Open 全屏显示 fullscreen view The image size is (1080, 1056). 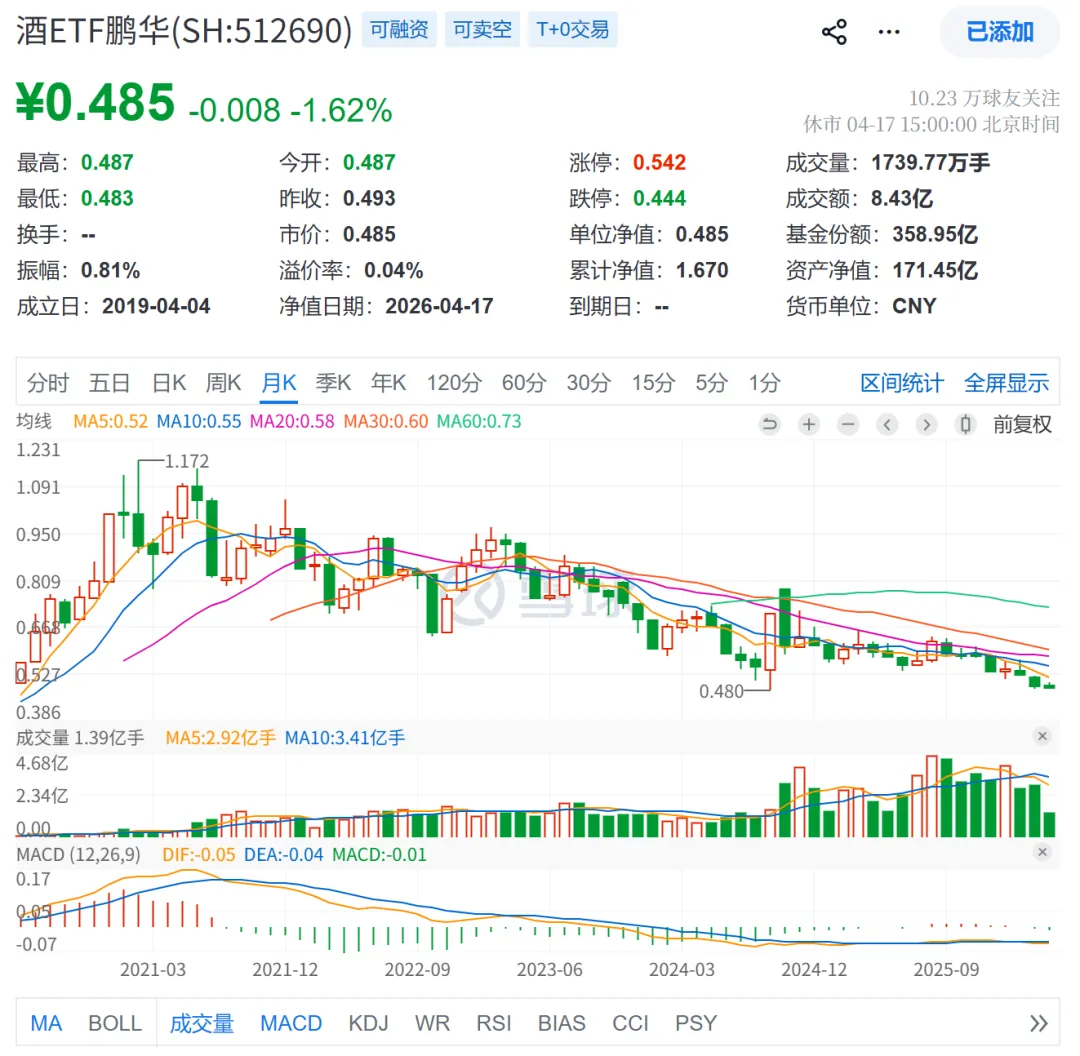(x=1006, y=382)
